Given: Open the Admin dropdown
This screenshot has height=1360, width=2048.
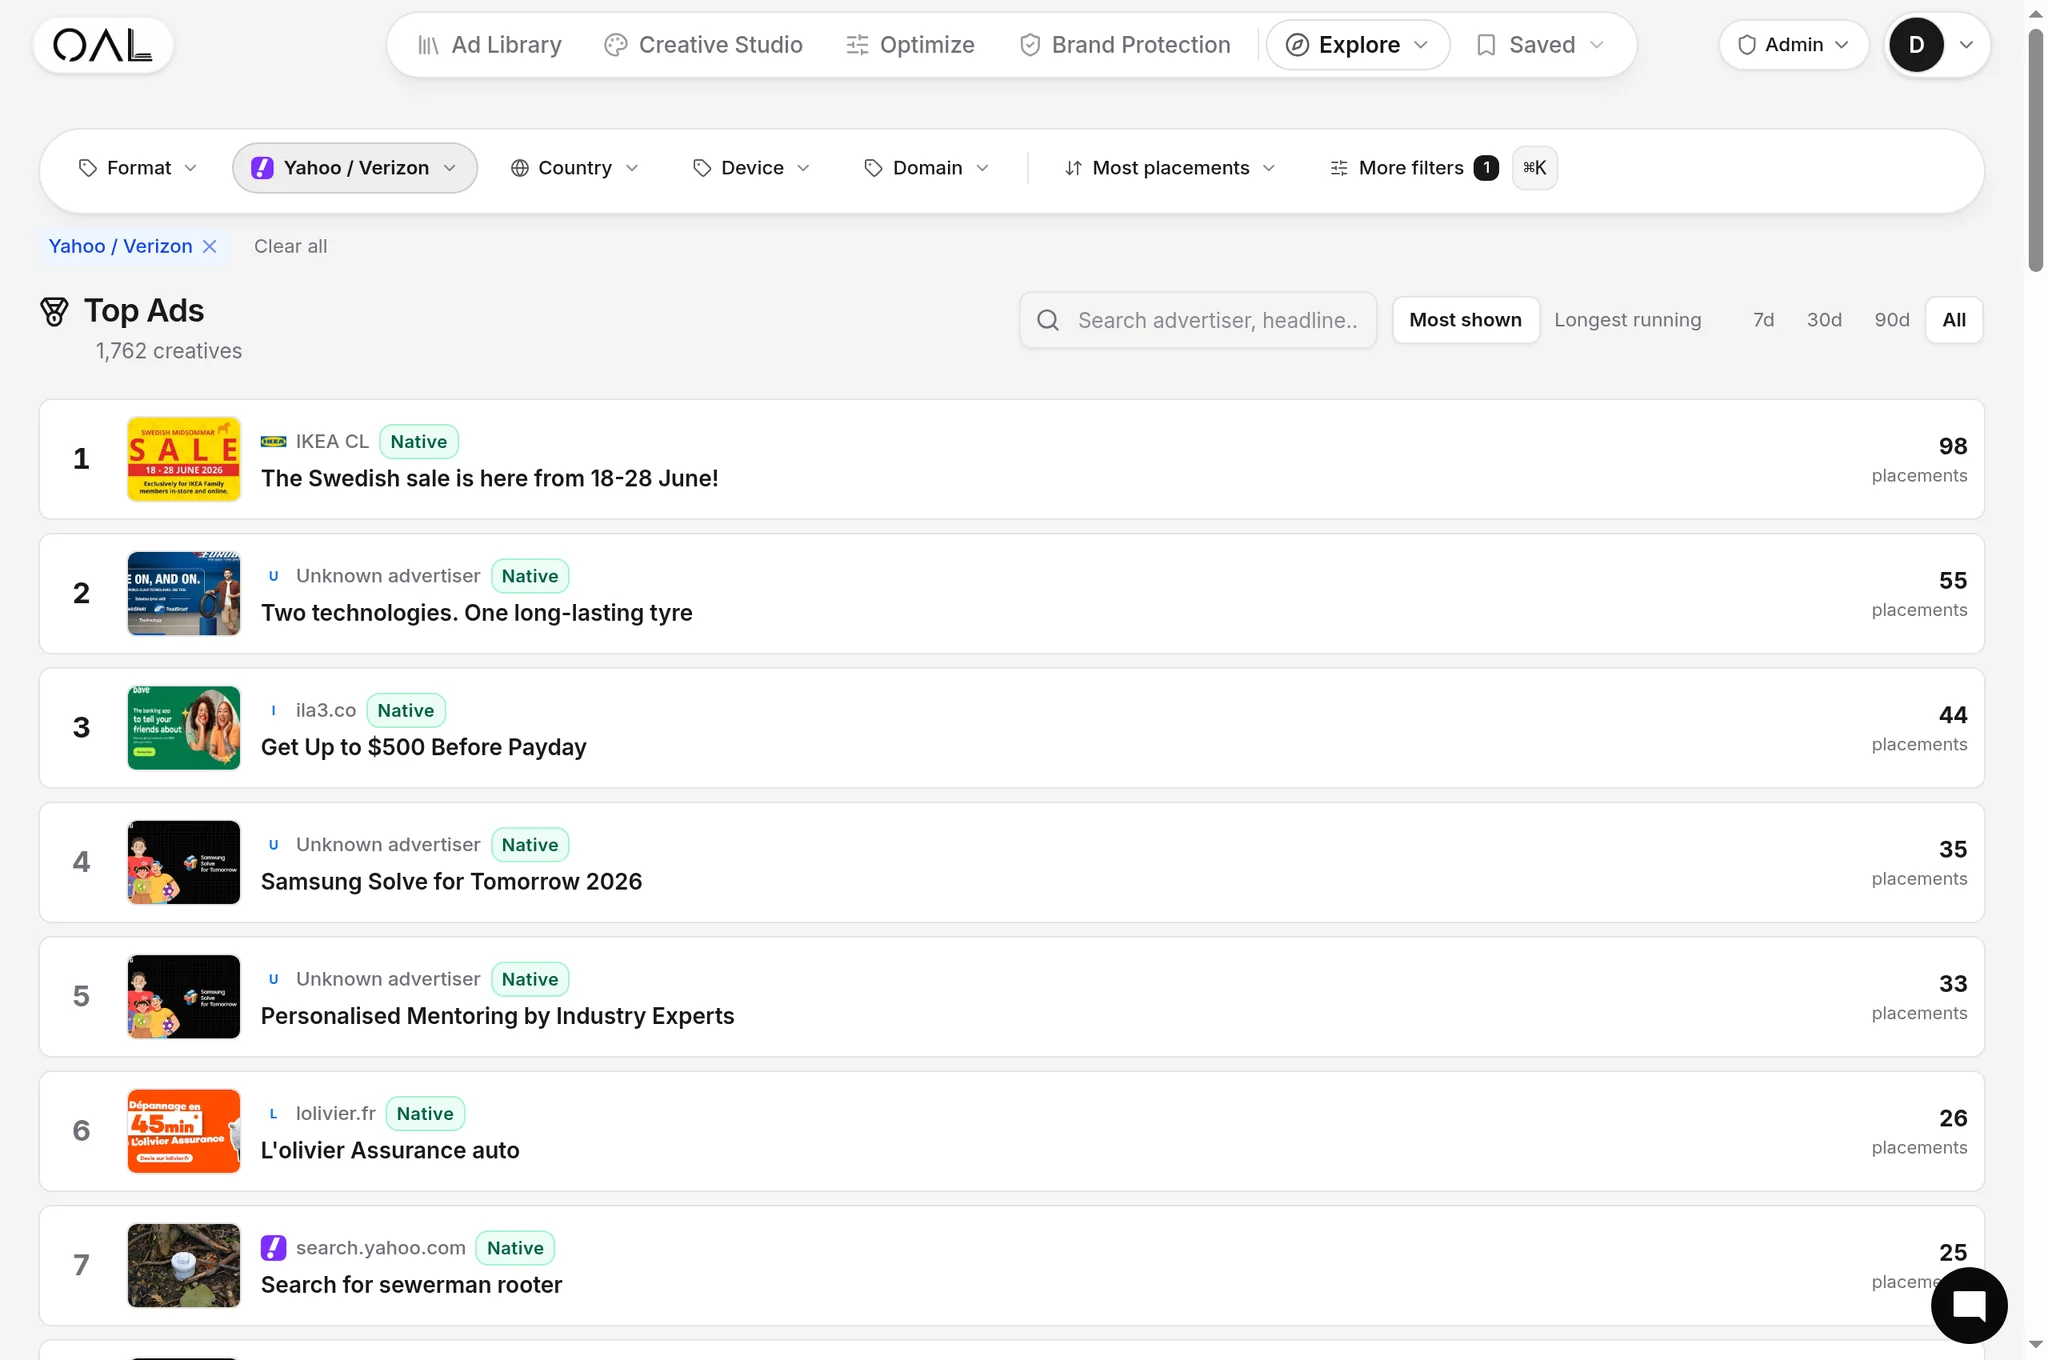Looking at the screenshot, I should [x=1793, y=45].
